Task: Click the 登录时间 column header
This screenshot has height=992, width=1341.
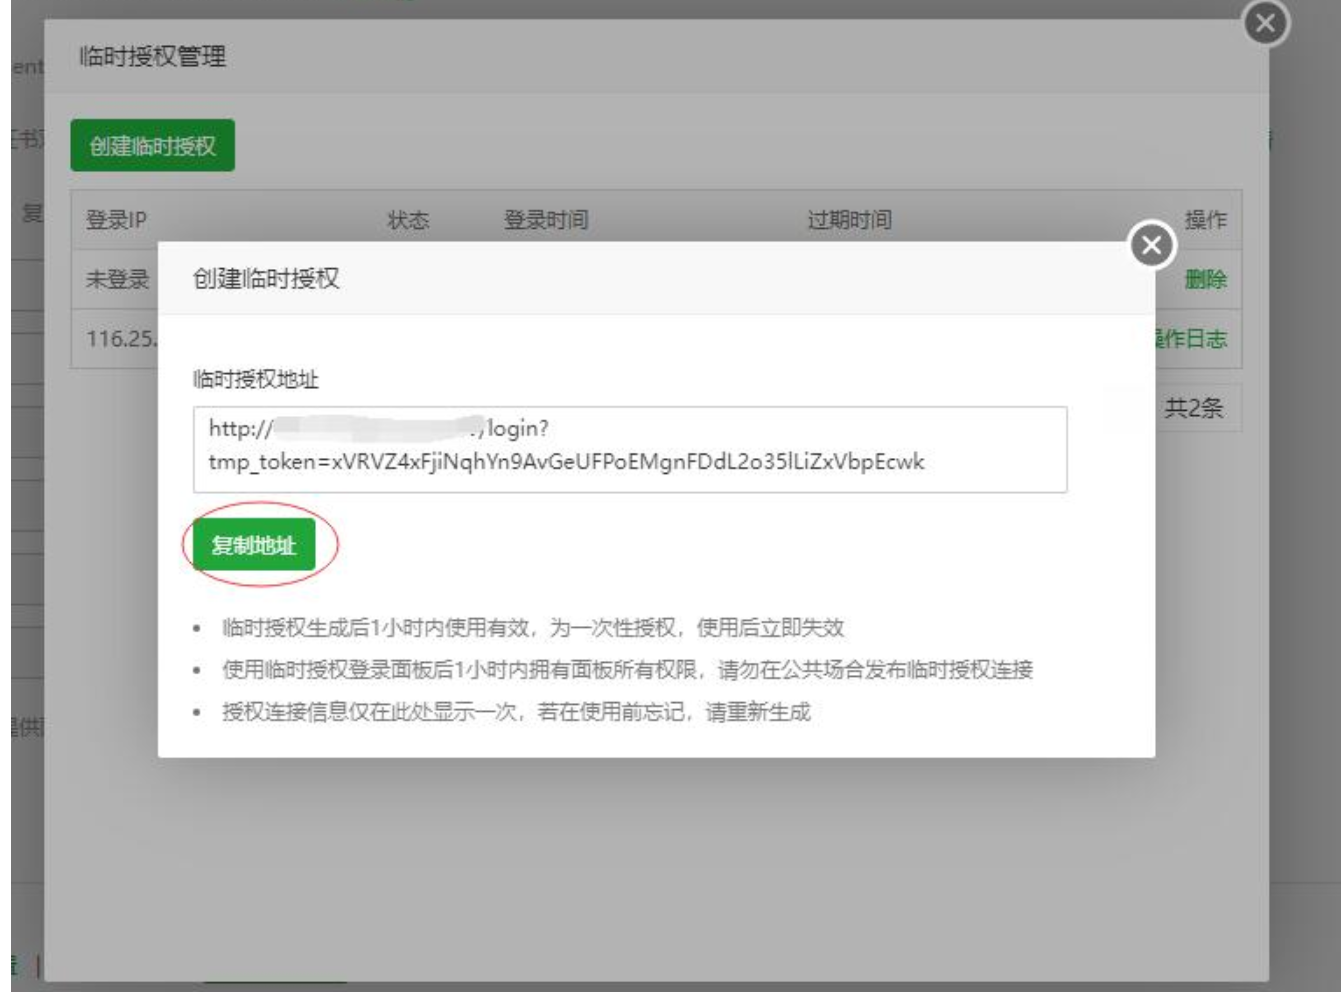Action: [x=546, y=220]
